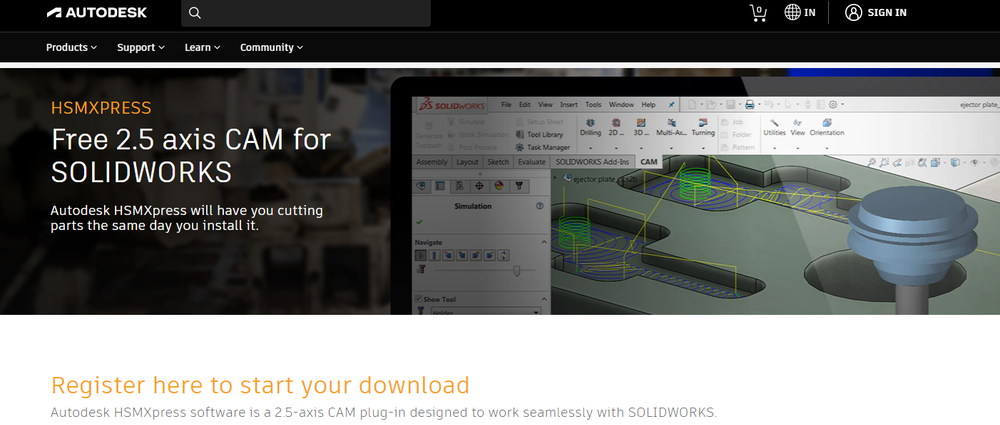Click the search magnifier icon
1000x425 pixels.
coord(195,13)
